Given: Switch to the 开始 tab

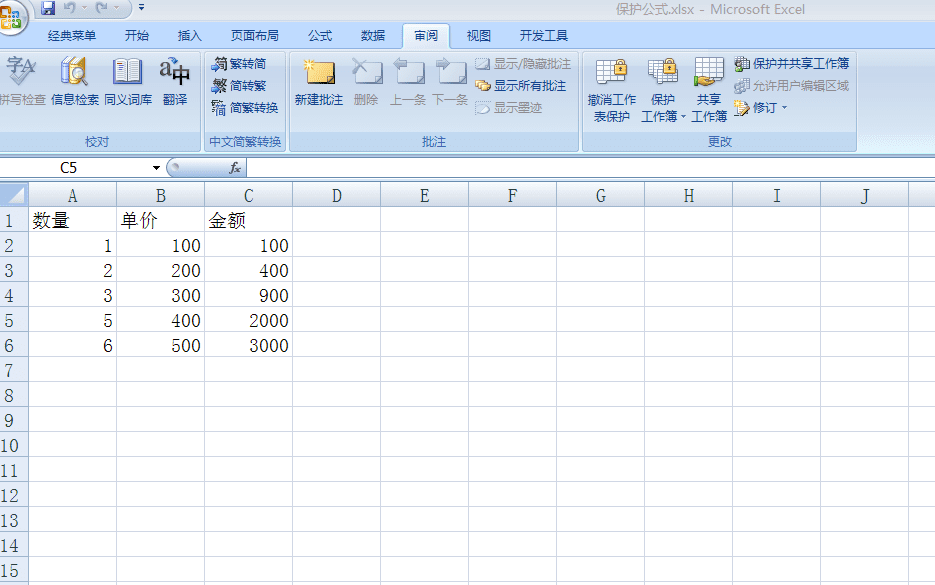Looking at the screenshot, I should pos(137,36).
